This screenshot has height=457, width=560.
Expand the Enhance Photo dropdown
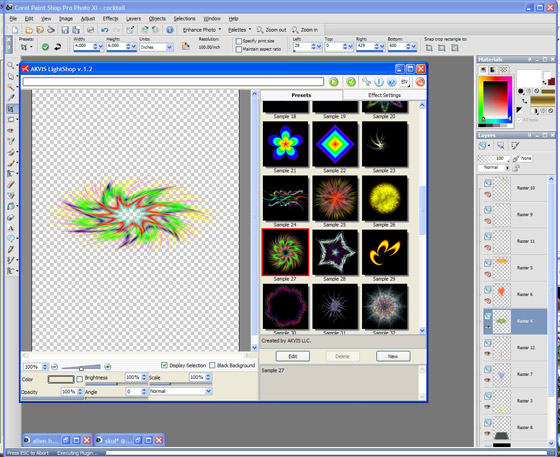pyautogui.click(x=202, y=30)
